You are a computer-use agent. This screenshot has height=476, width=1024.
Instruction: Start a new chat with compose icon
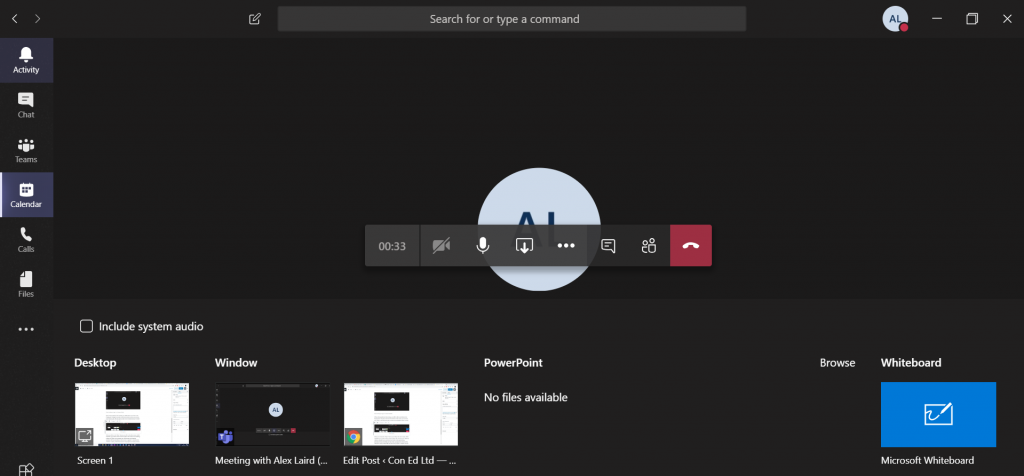pyautogui.click(x=255, y=19)
